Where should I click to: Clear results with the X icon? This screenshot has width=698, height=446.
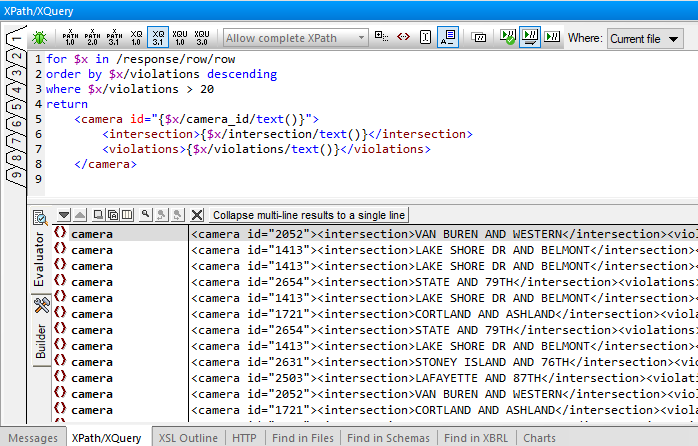[x=197, y=214]
